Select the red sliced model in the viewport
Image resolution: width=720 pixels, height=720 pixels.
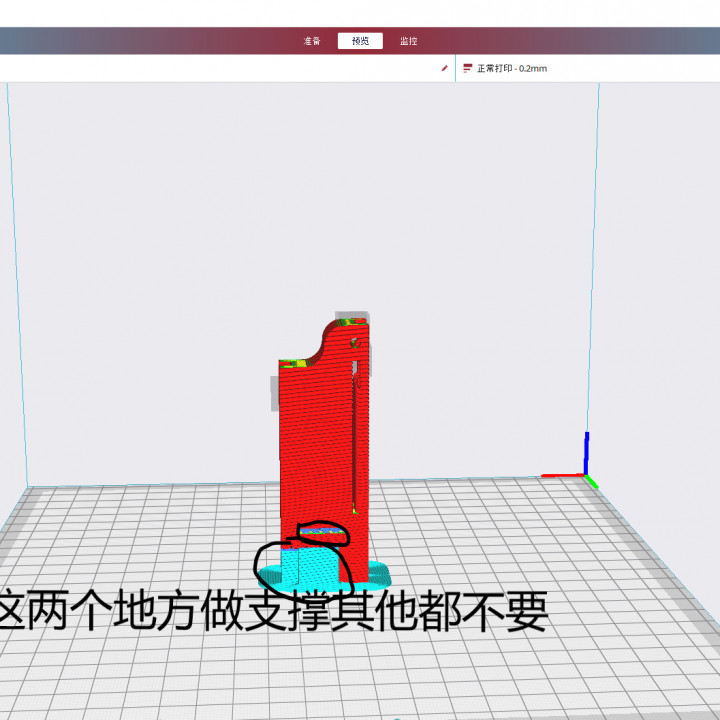tap(324, 450)
